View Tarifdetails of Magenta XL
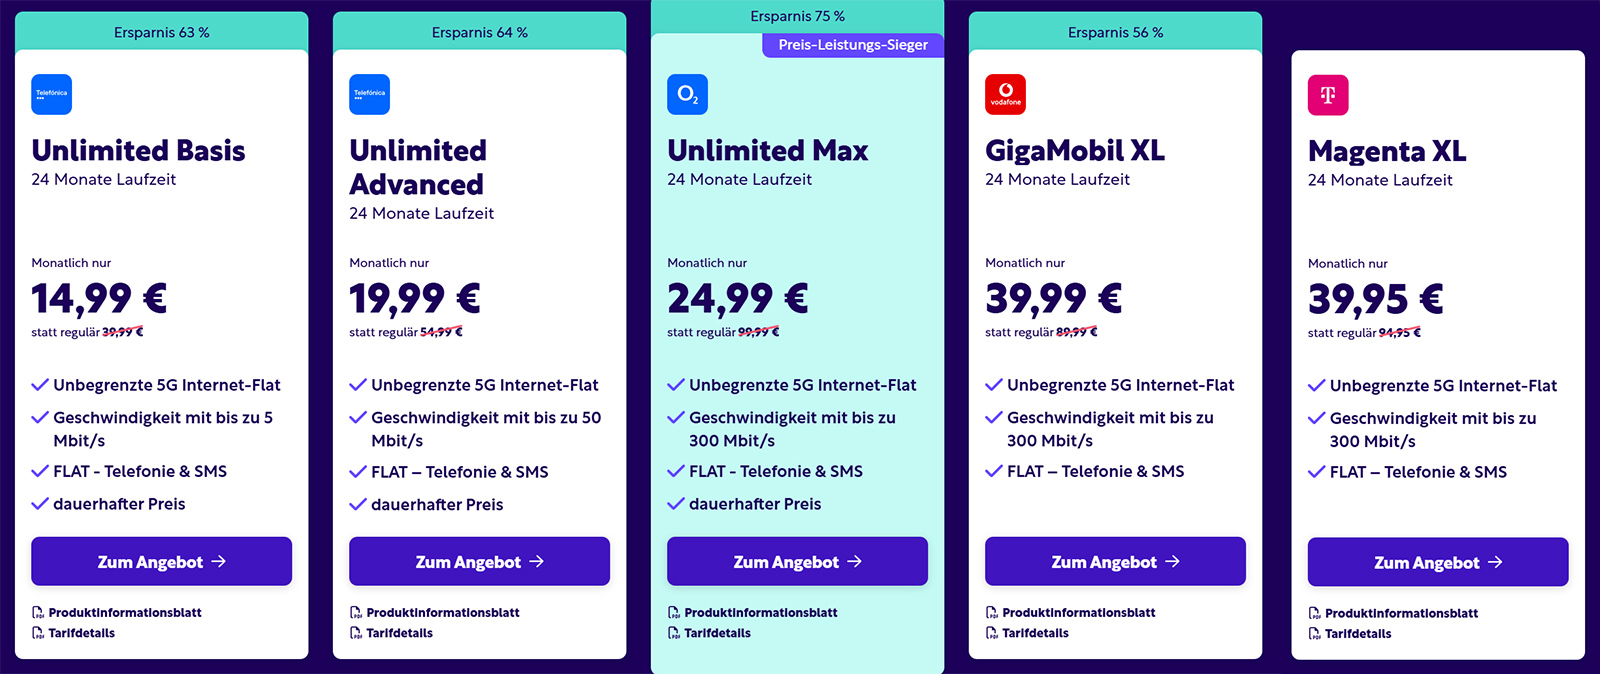The width and height of the screenshot is (1600, 674). point(1358,634)
